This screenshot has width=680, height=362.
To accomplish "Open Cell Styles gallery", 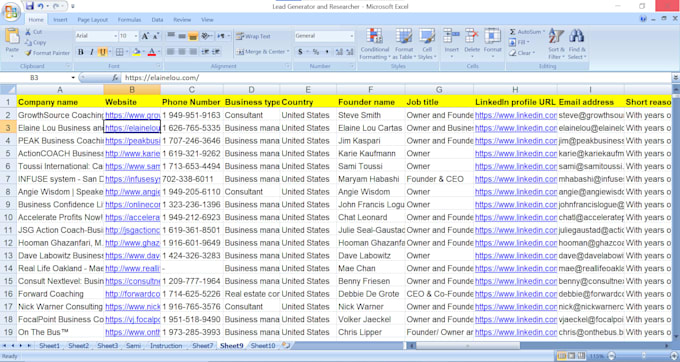I will (x=427, y=44).
